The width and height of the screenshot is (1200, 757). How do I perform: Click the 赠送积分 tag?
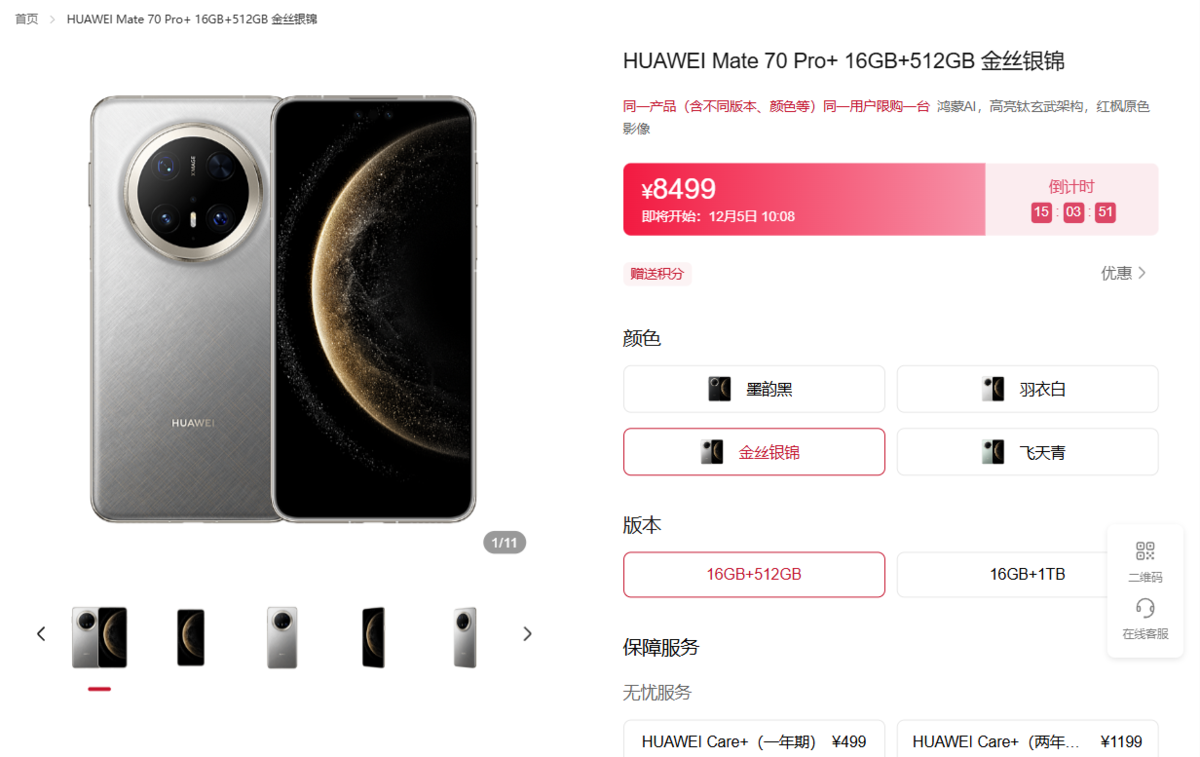[657, 273]
